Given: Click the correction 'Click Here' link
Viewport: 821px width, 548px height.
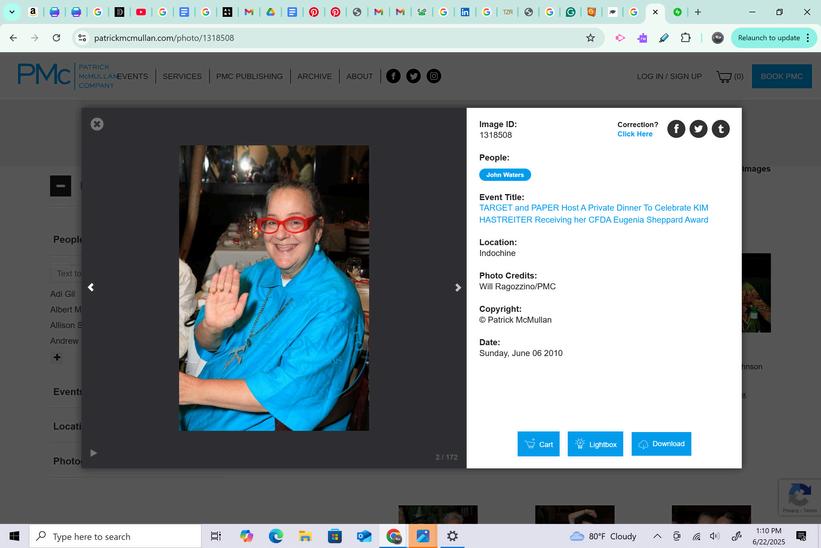Looking at the screenshot, I should 635,134.
